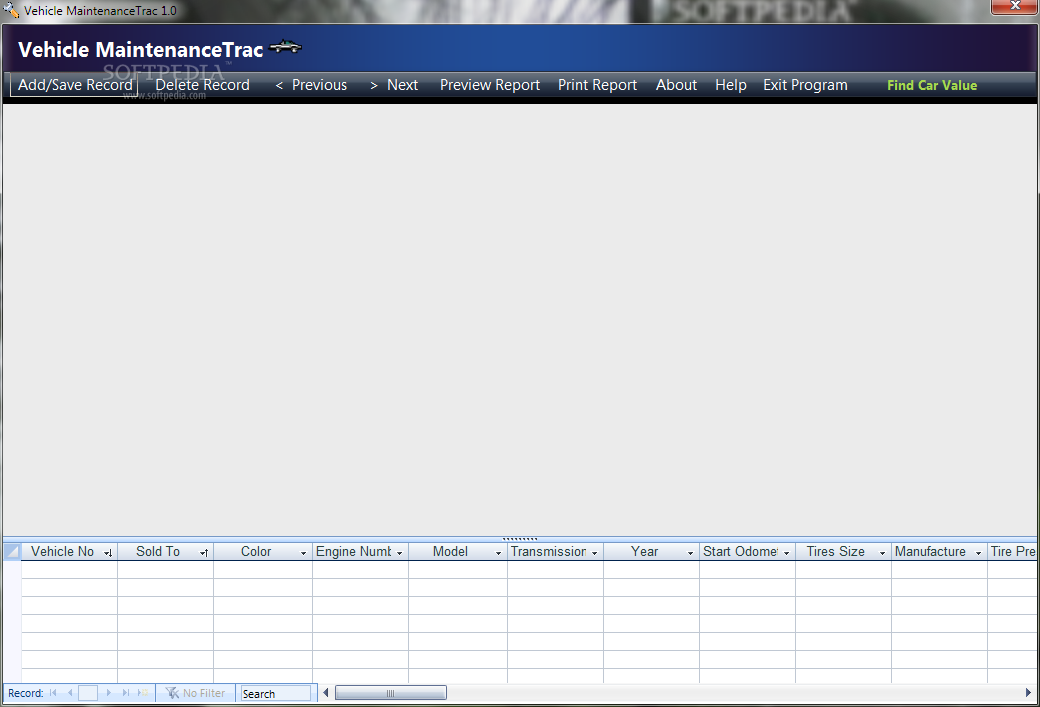Open the Engine Number column dropdown
Image resolution: width=1040 pixels, height=707 pixels.
(x=399, y=552)
